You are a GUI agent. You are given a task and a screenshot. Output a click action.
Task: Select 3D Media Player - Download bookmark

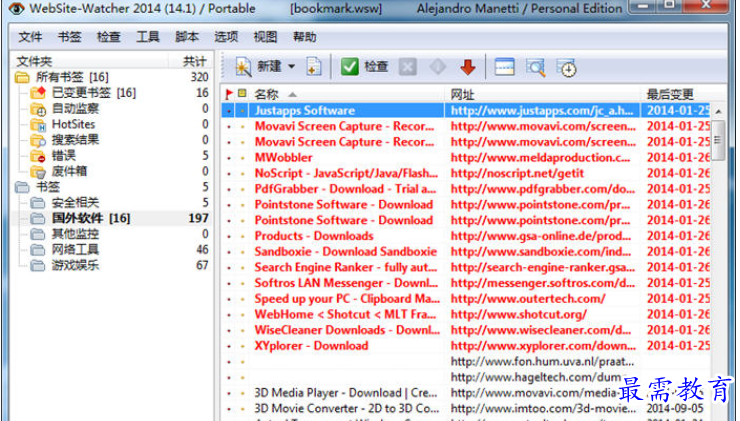pyautogui.click(x=466, y=393)
